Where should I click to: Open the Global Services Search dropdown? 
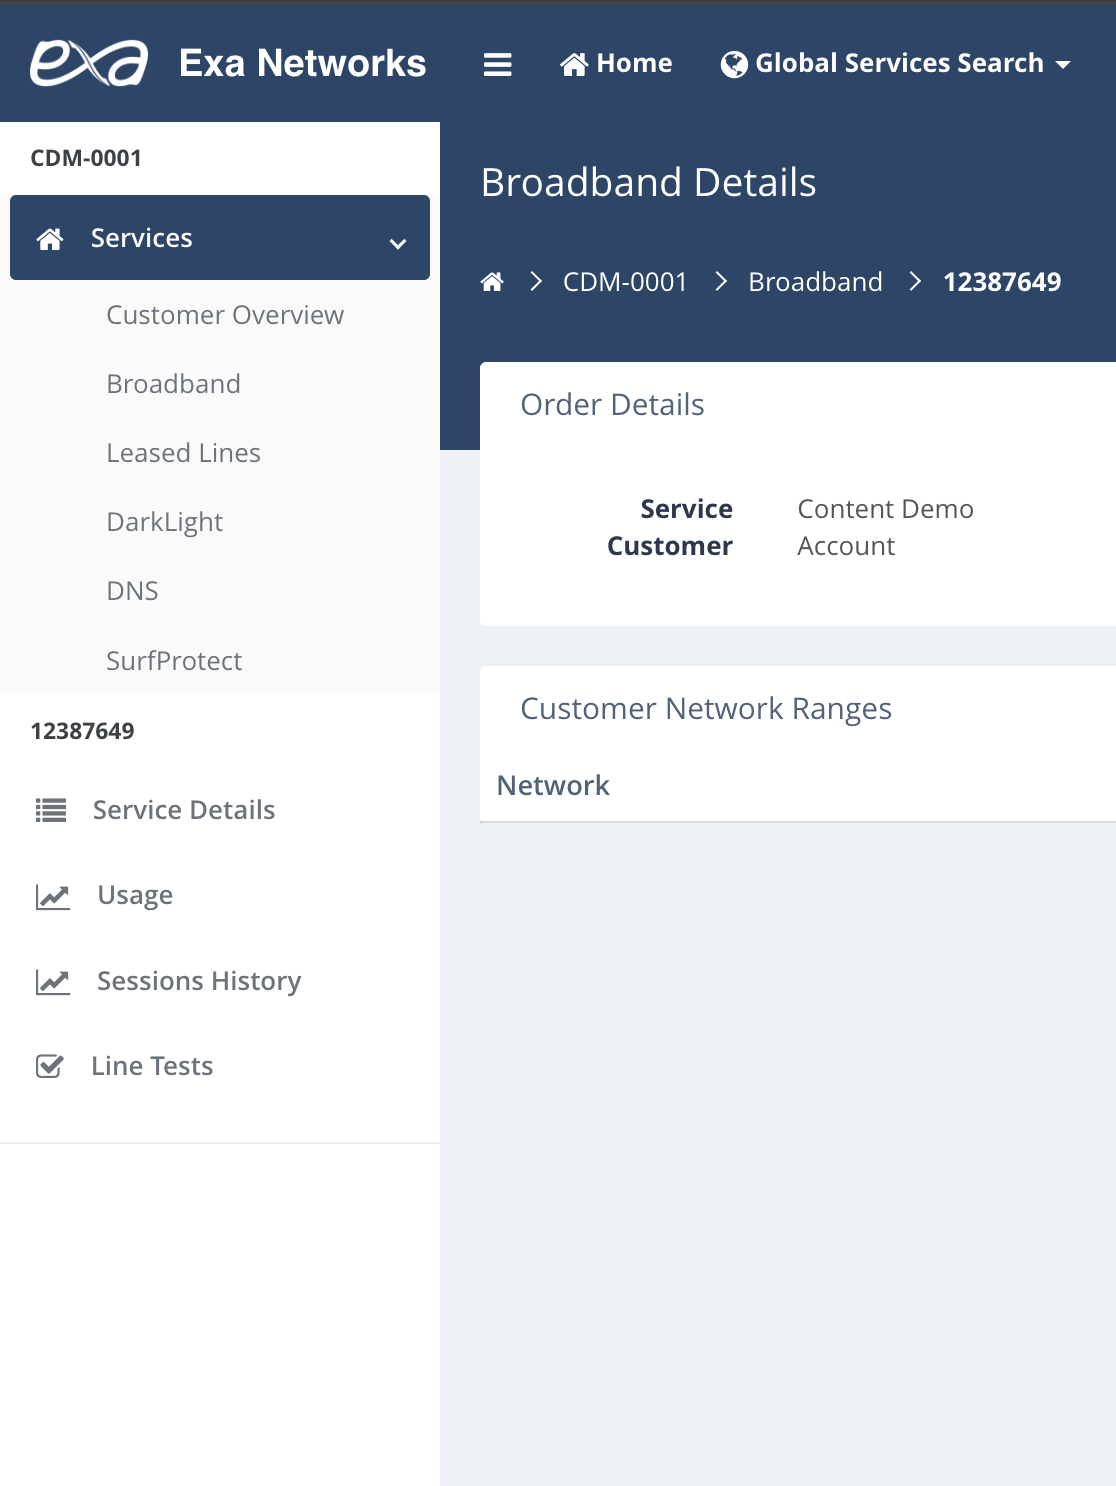pyautogui.click(x=897, y=64)
